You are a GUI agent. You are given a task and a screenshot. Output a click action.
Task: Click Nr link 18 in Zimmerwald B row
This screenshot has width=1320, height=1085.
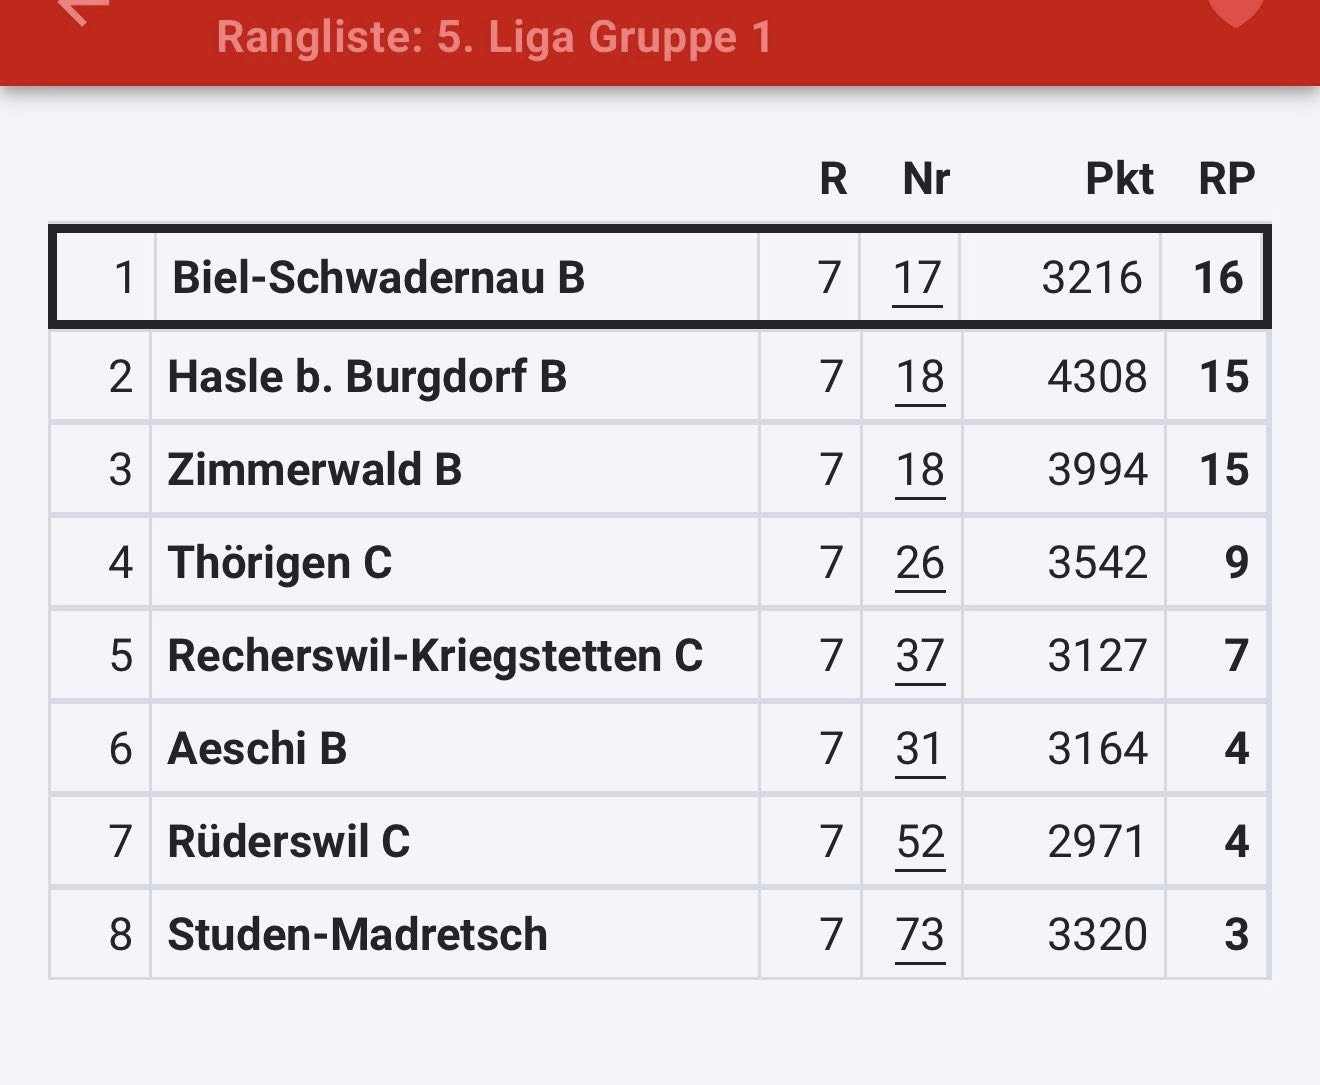coord(920,470)
